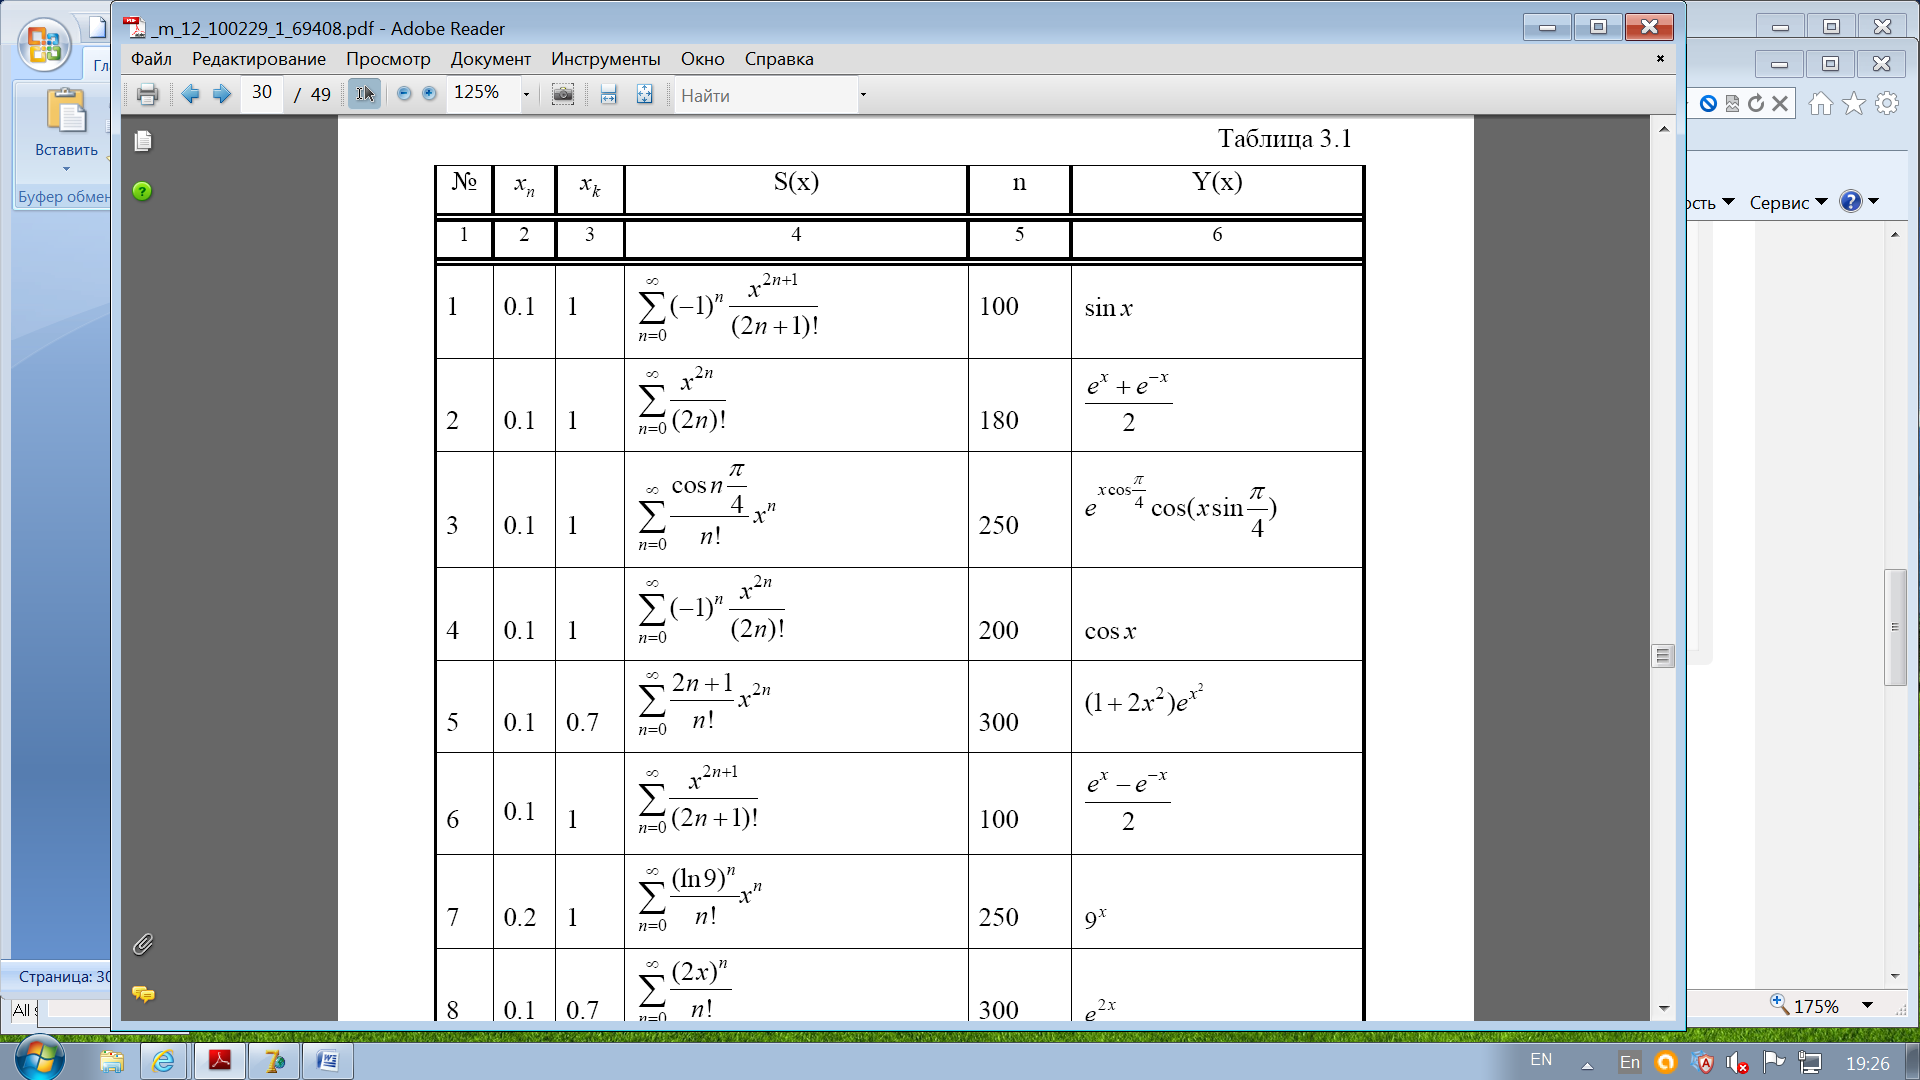Open the Просмотр menu
Screen dimensions: 1920x1080
(x=388, y=59)
